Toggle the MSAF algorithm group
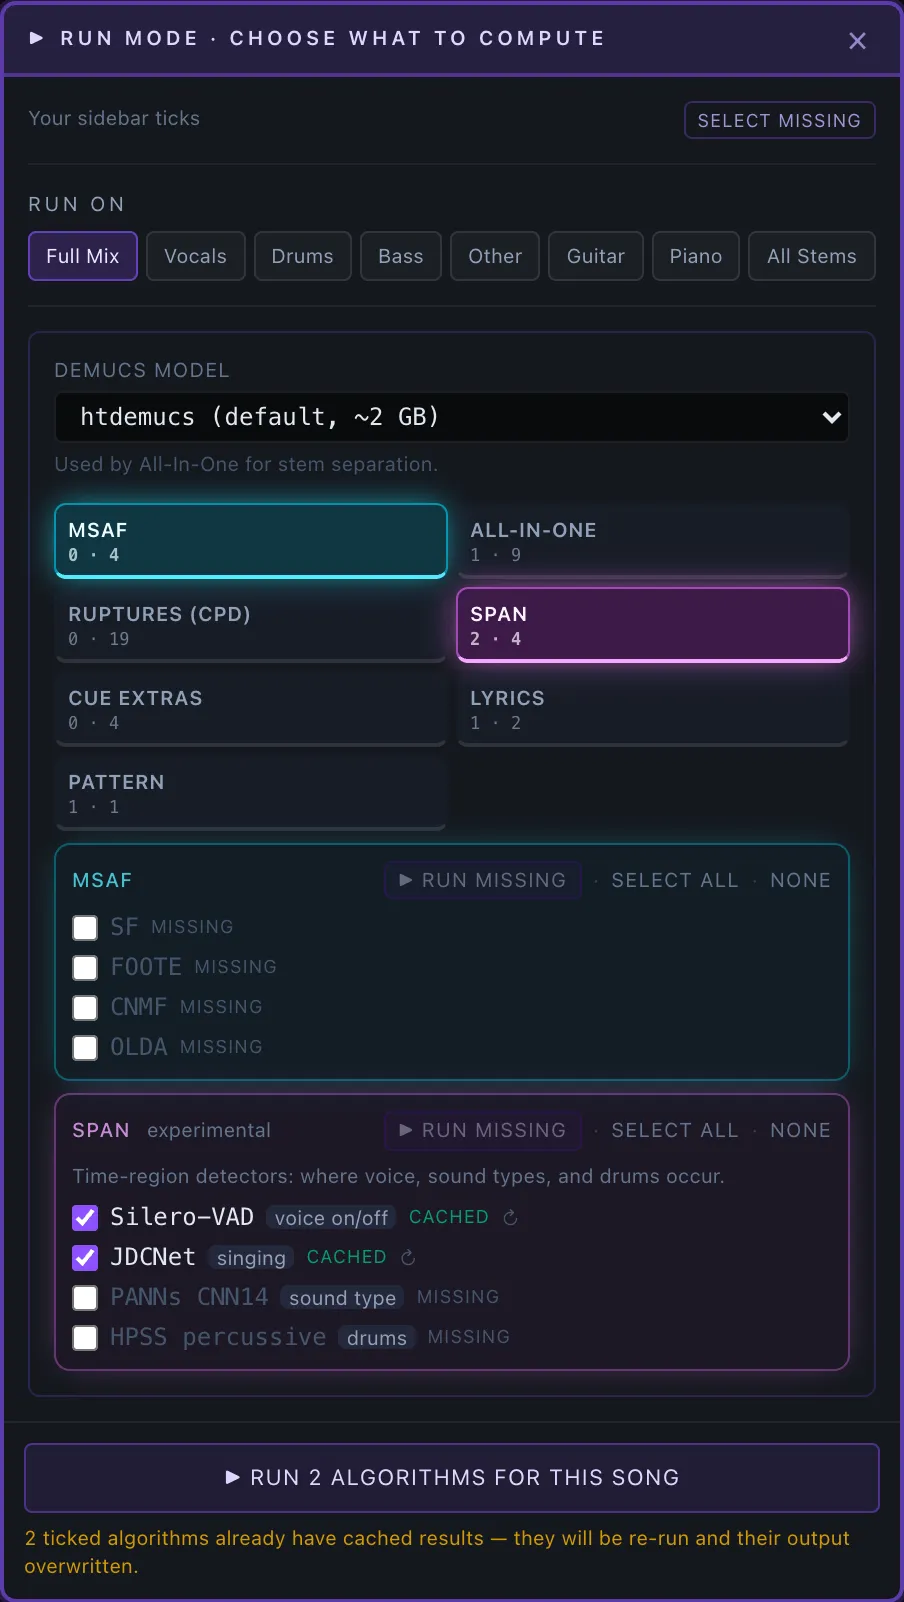Screen dimensions: 904x1602 pyautogui.click(x=251, y=541)
